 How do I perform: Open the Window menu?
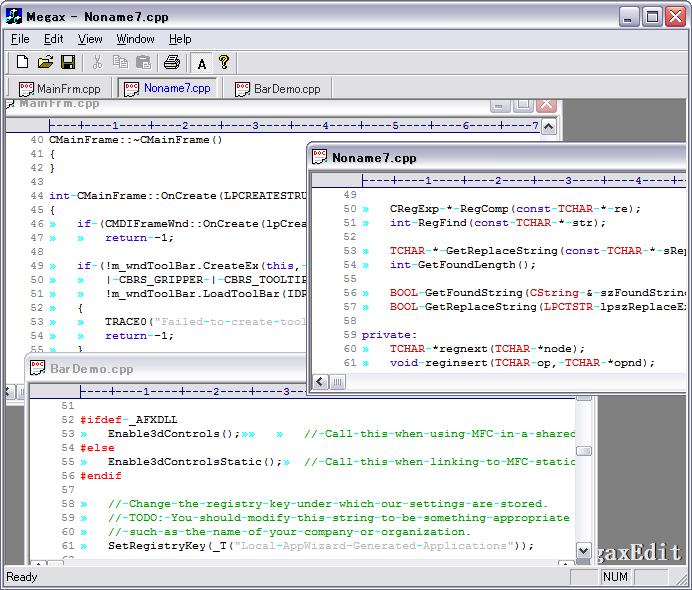click(x=135, y=39)
